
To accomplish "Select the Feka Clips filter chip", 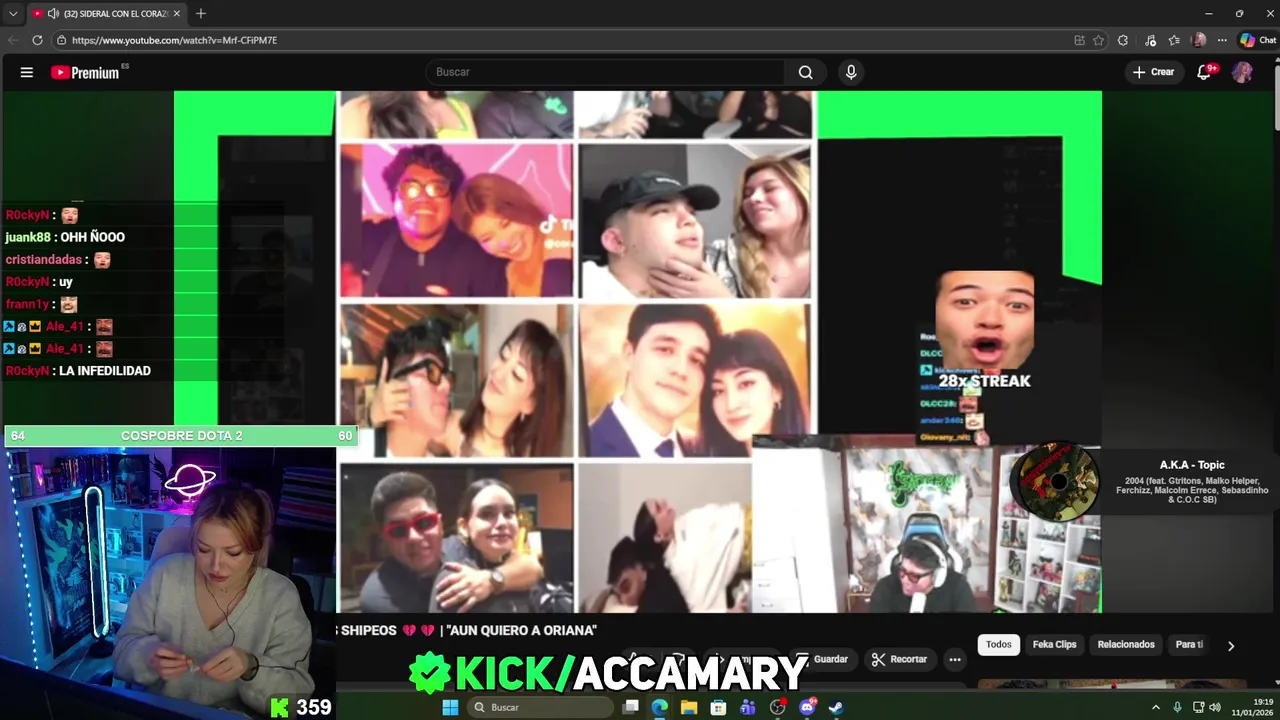I will [x=1054, y=645].
